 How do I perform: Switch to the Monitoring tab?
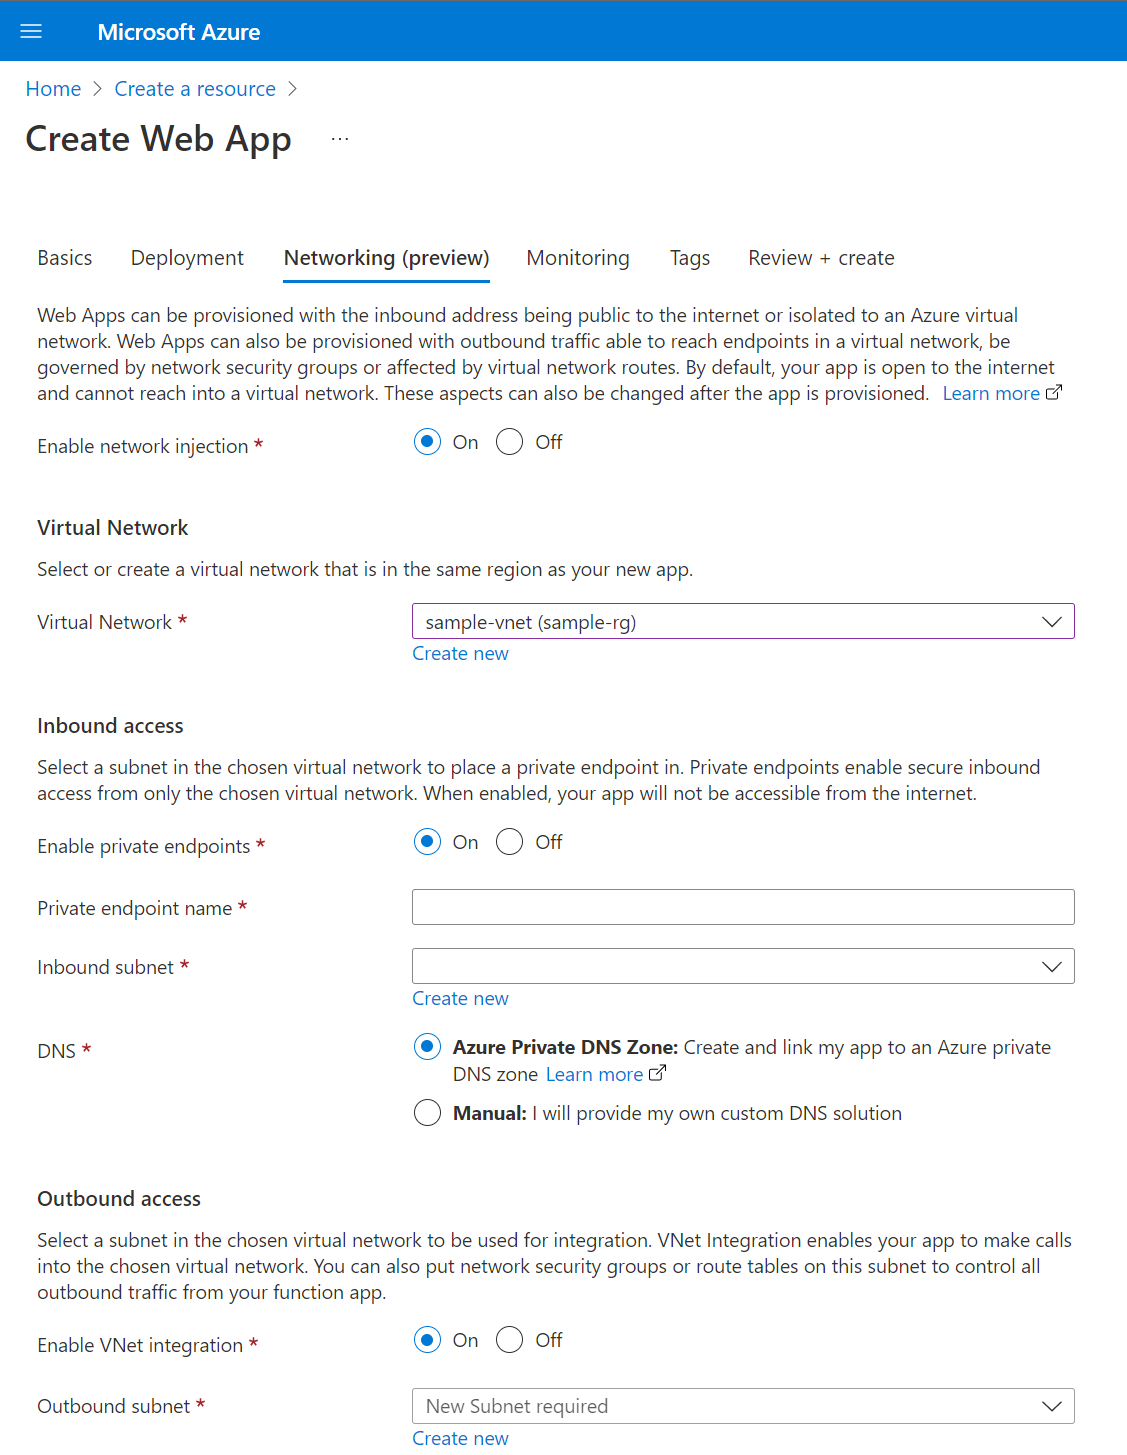577,257
